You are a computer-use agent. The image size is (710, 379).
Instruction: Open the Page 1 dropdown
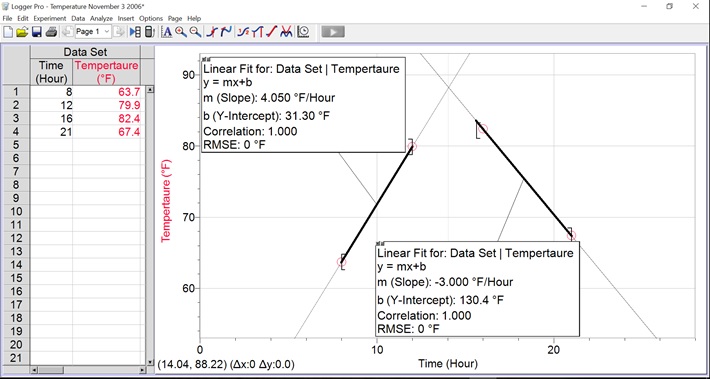pos(93,32)
